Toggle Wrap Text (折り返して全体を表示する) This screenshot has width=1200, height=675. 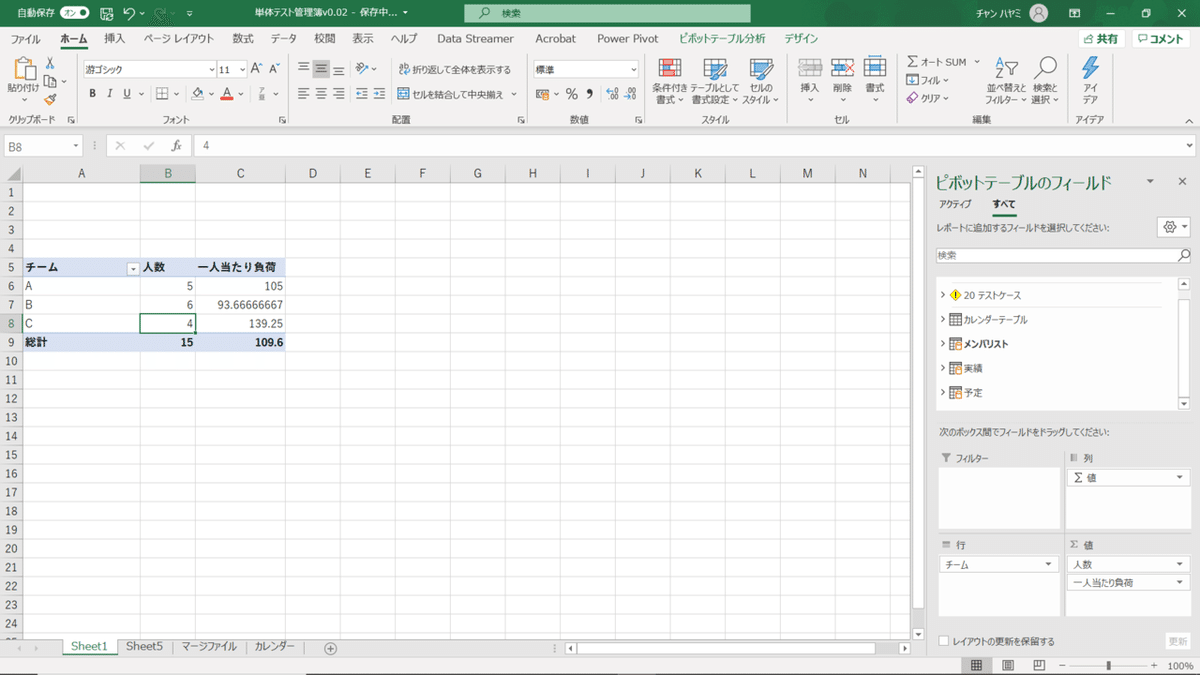click(454, 69)
